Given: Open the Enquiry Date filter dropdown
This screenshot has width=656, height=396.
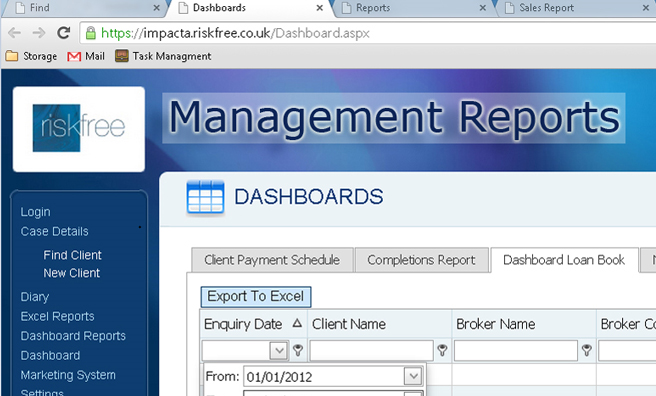Looking at the screenshot, I should click(x=279, y=350).
